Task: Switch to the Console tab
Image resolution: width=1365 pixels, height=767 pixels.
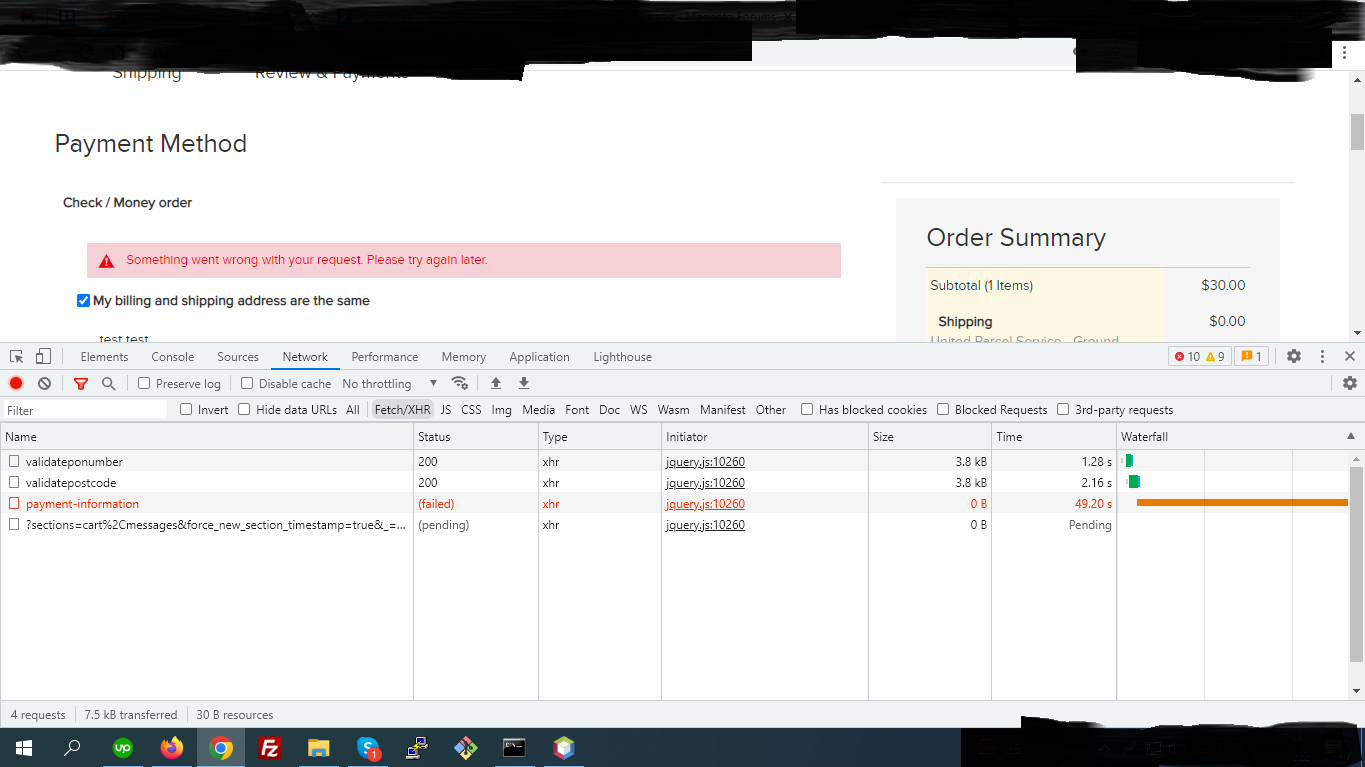Action: (x=172, y=357)
